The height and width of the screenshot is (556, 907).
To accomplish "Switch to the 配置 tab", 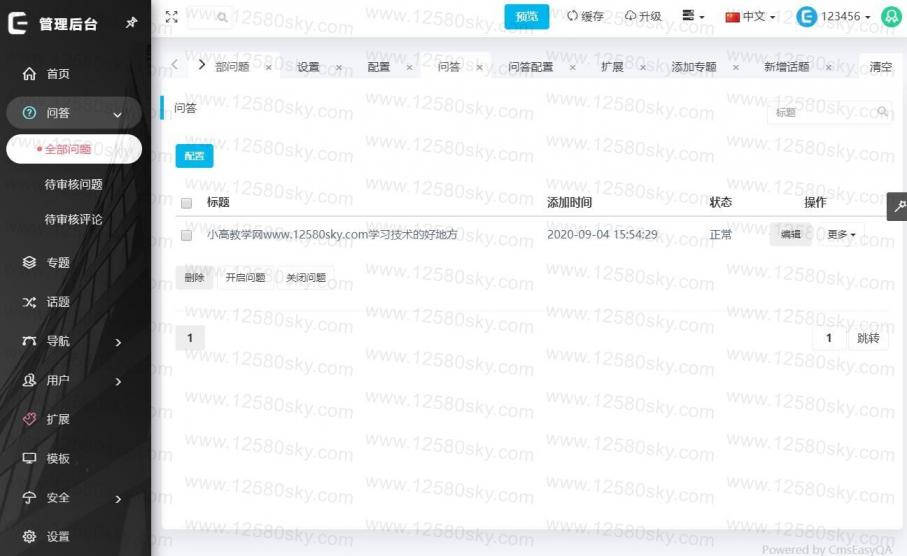I will click(378, 67).
